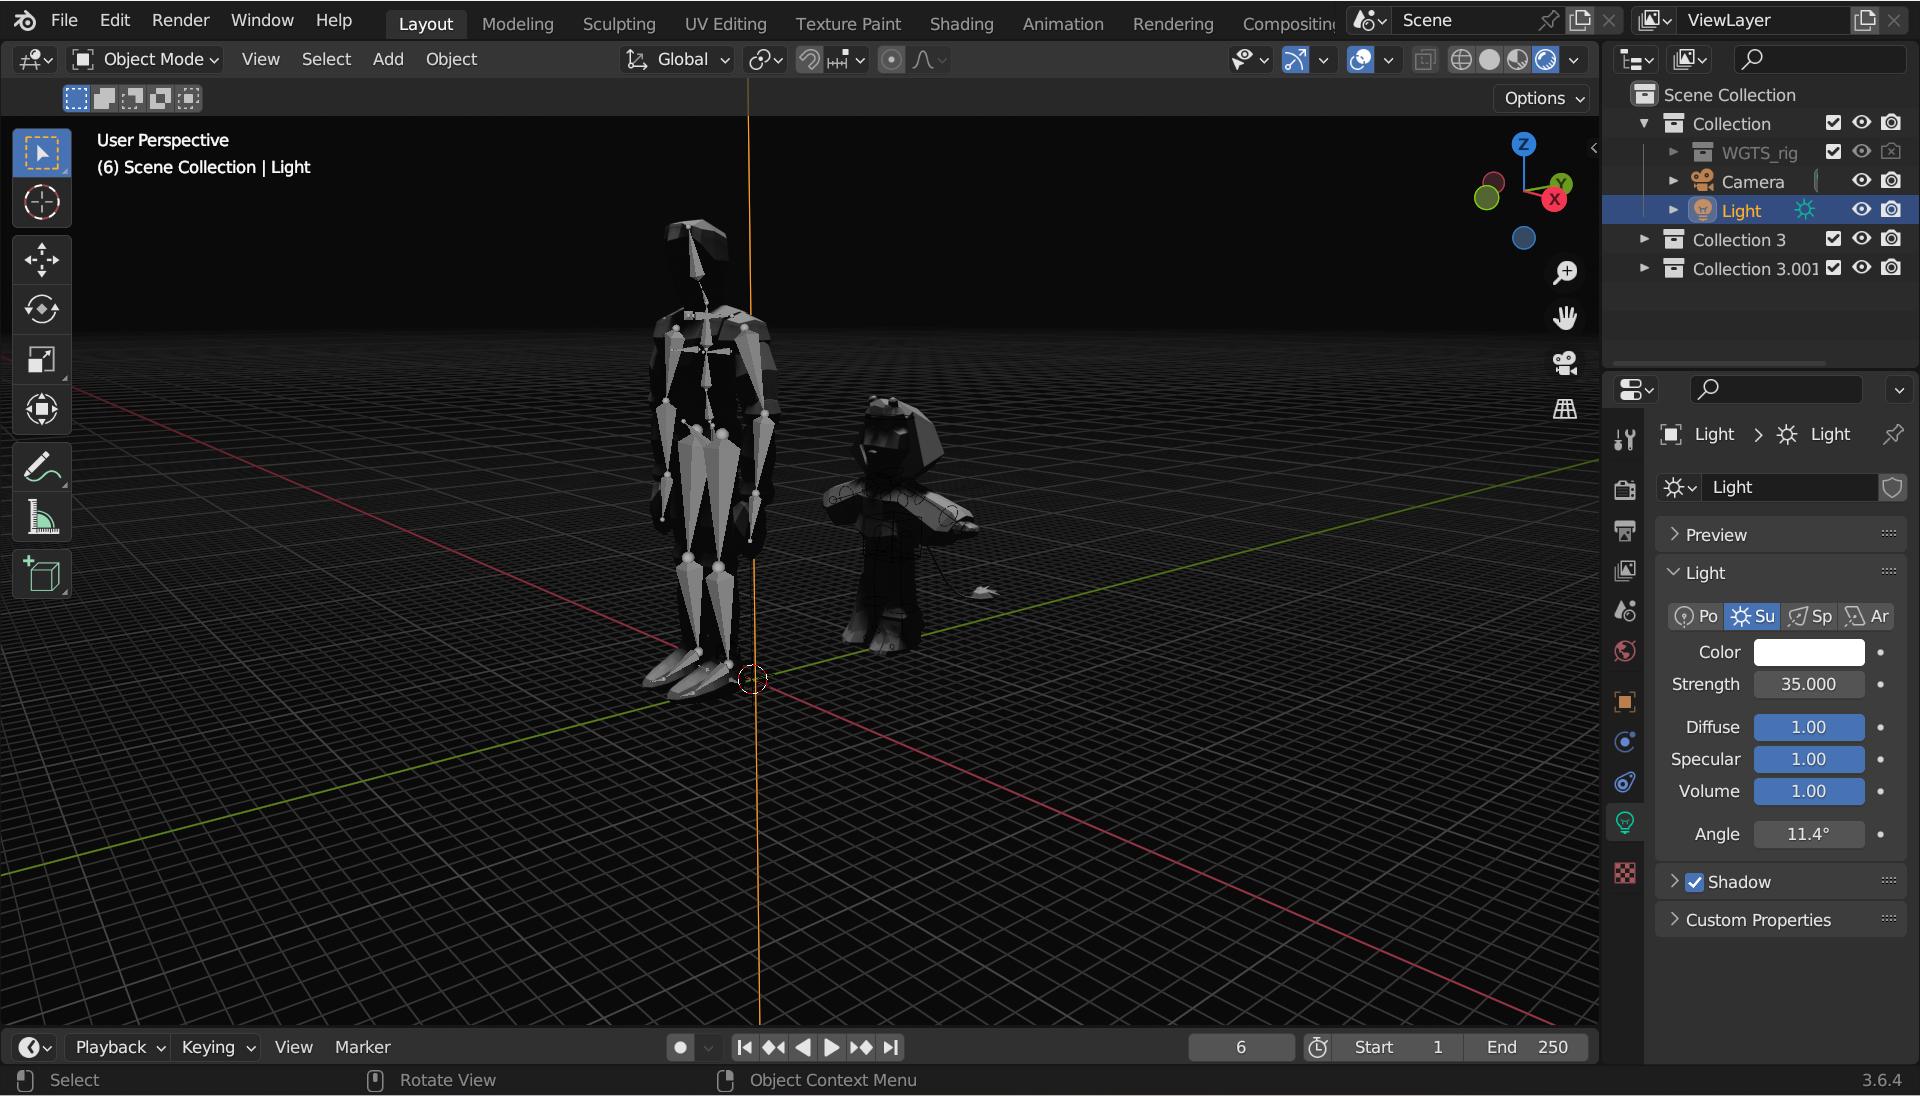Play the animation forward
Viewport: 1920px width, 1096px height.
pyautogui.click(x=831, y=1047)
